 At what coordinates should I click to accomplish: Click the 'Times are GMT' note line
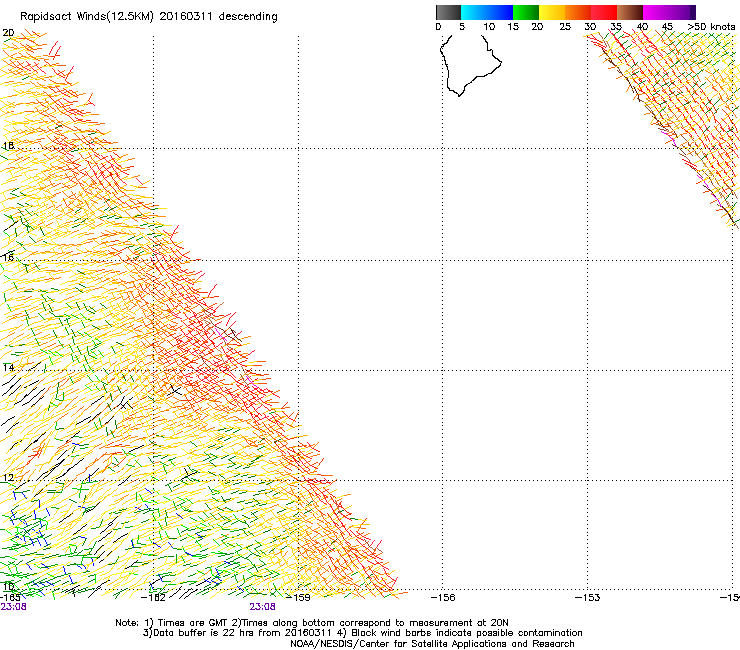tap(312, 623)
